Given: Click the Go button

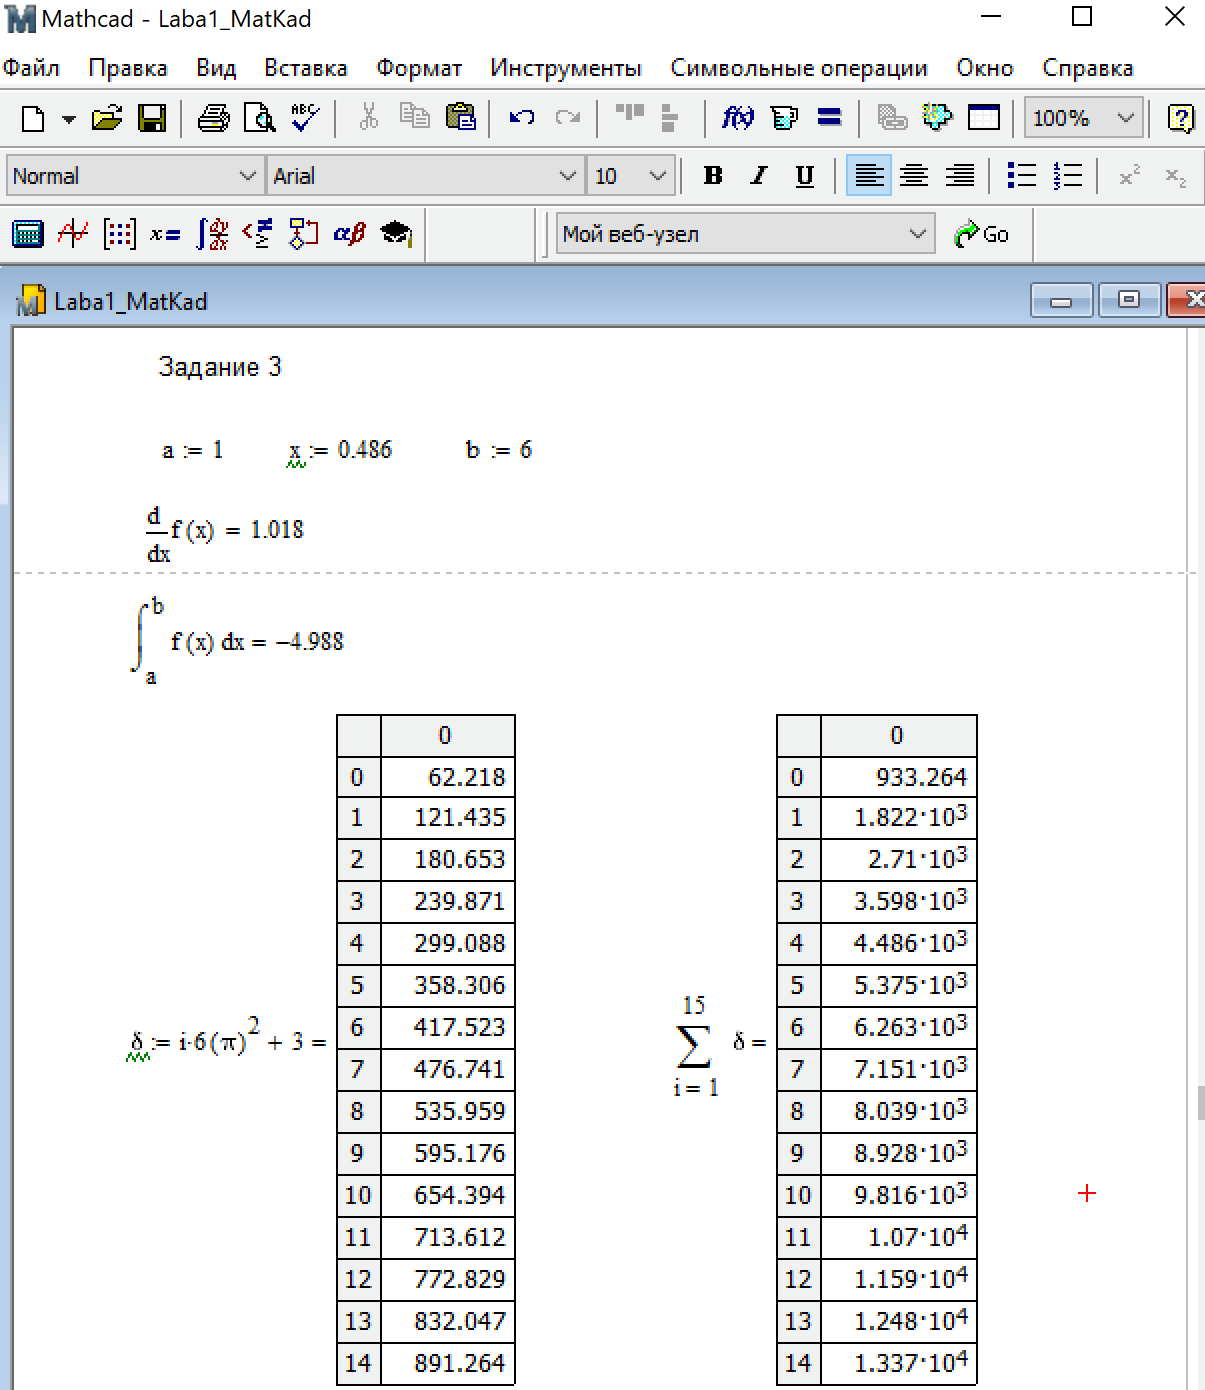Looking at the screenshot, I should click(x=982, y=234).
